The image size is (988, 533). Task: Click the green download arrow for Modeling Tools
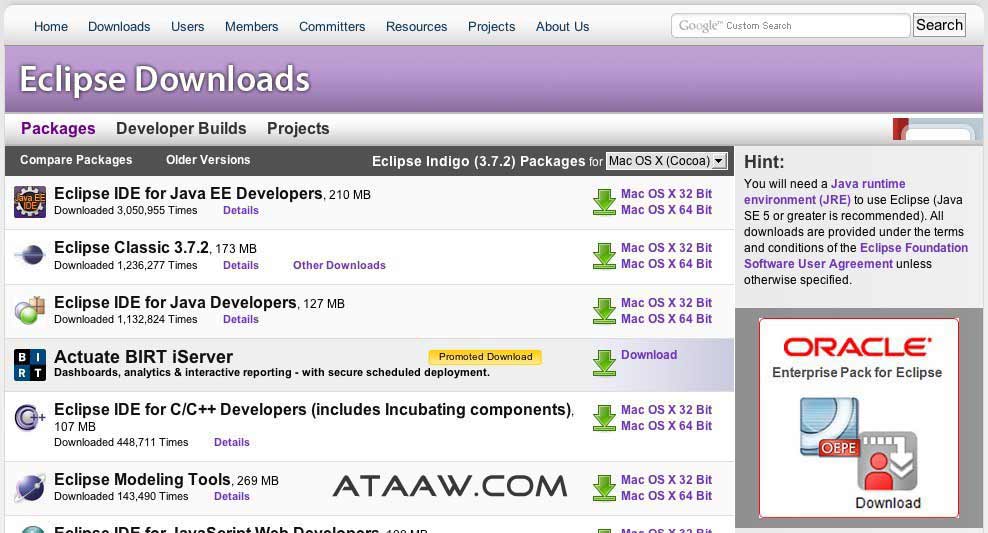(x=604, y=488)
